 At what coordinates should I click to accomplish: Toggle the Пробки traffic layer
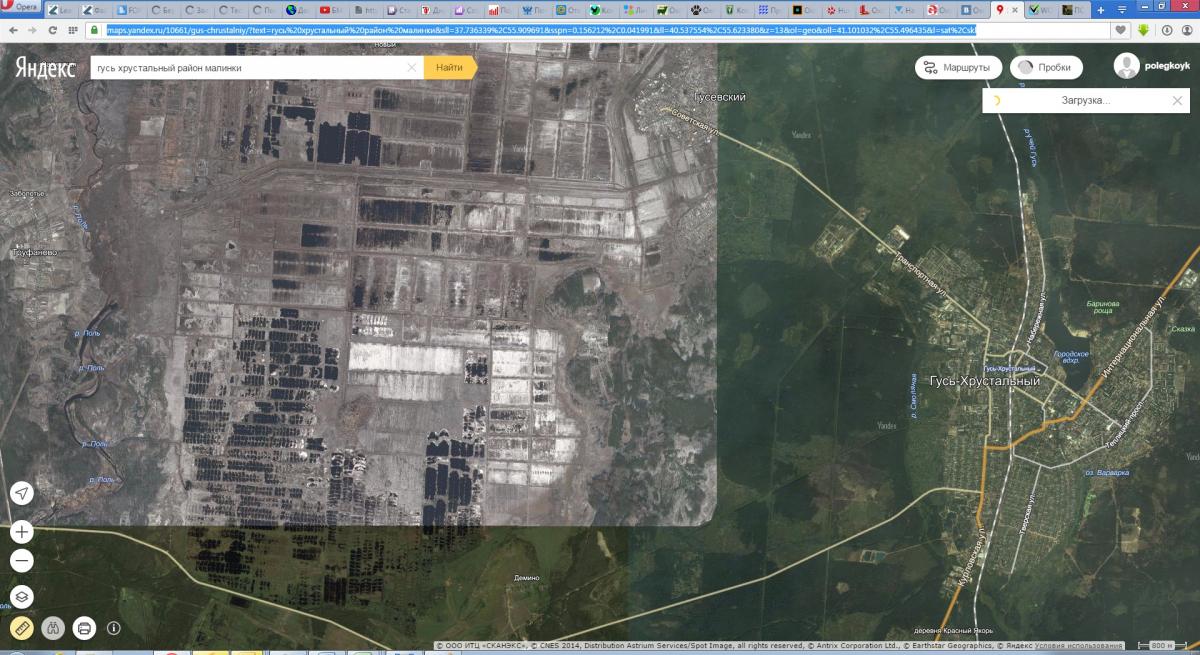(x=1046, y=68)
